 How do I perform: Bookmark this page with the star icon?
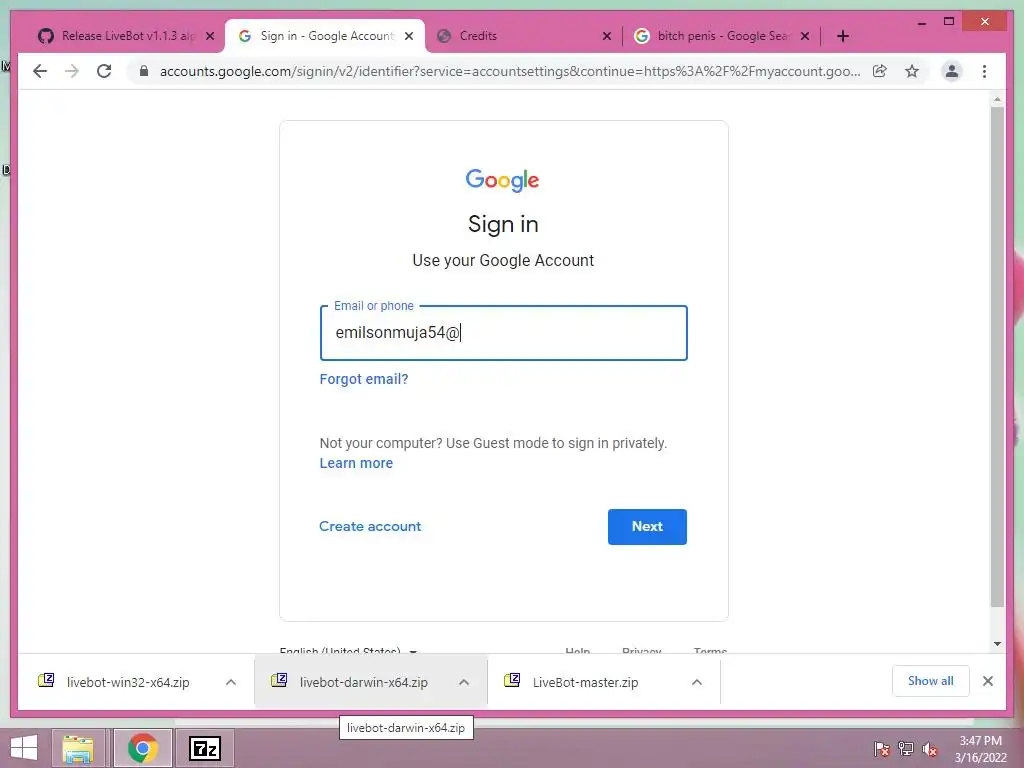coord(912,71)
